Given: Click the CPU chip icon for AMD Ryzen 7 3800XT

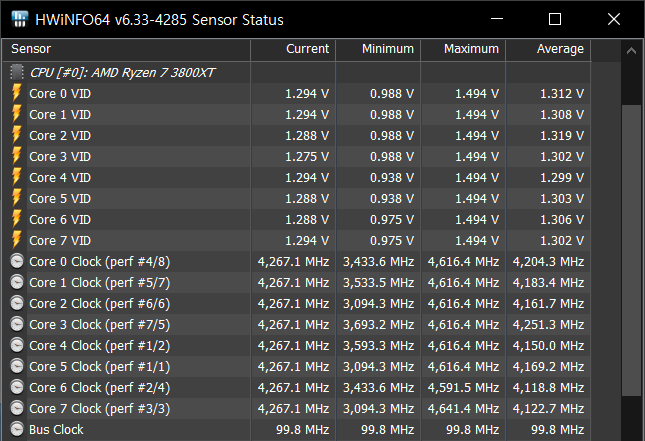Looking at the screenshot, I should click(x=17, y=72).
